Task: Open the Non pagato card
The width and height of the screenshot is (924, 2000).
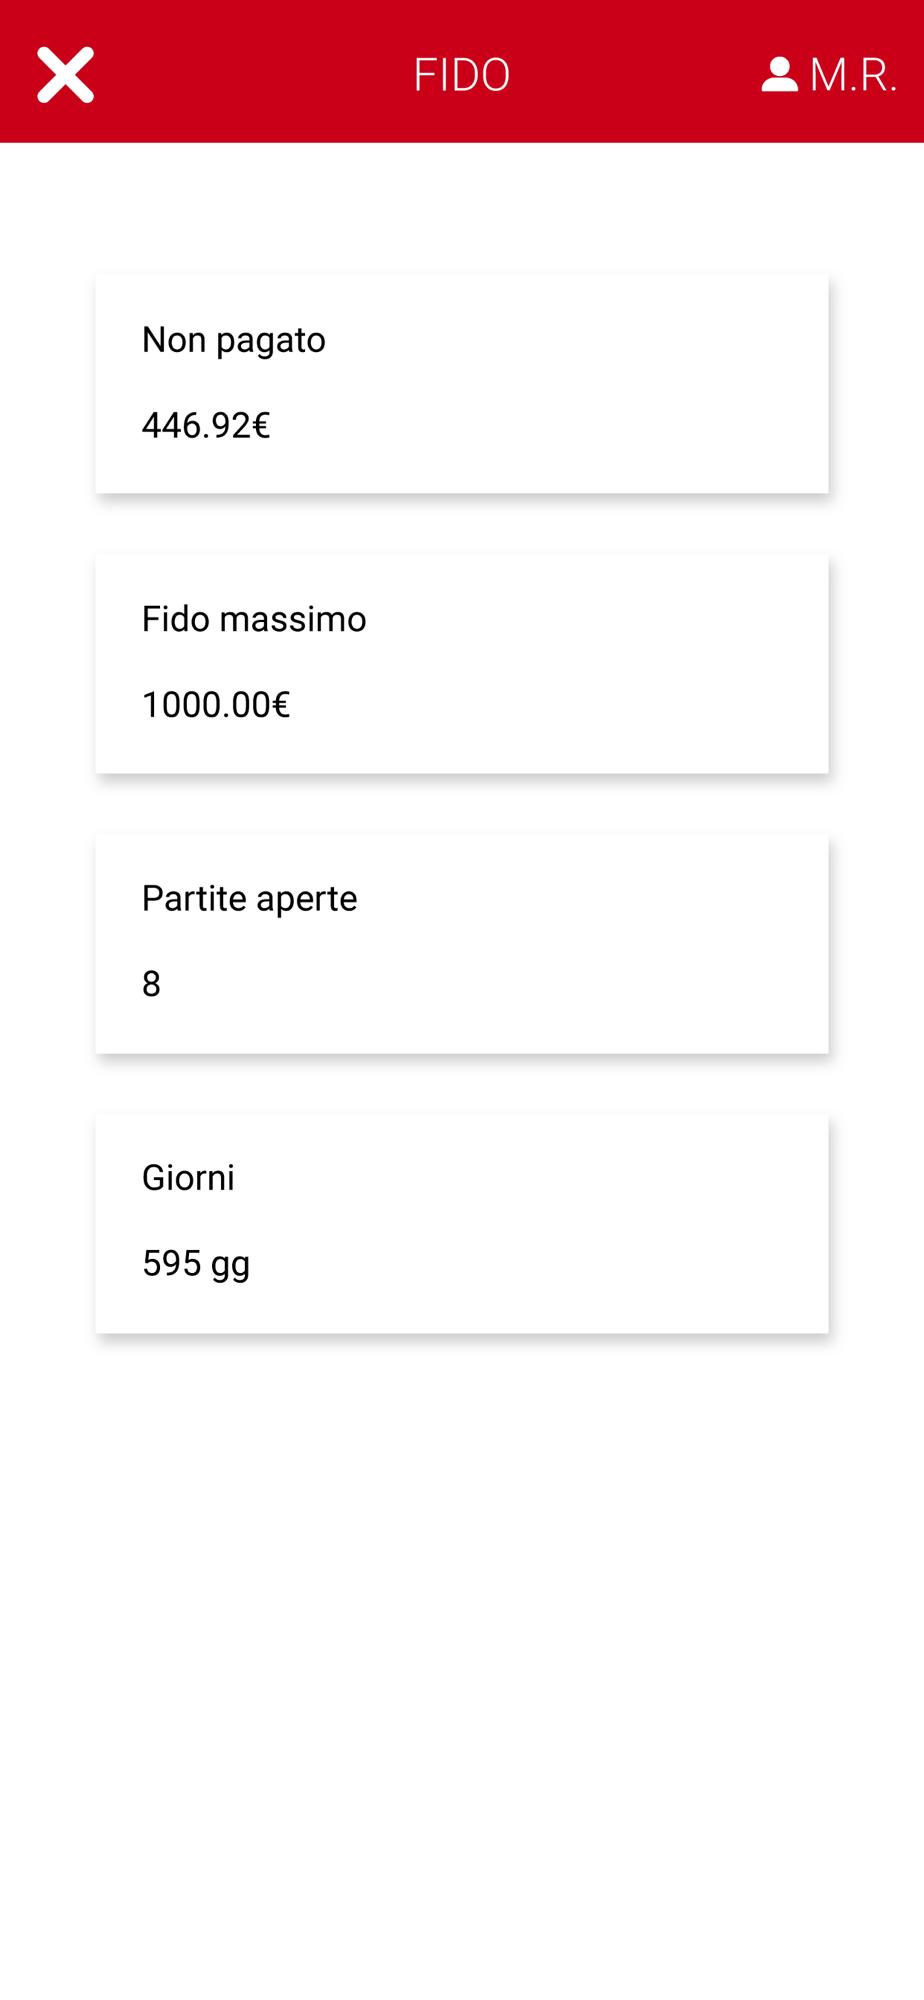Action: pyautogui.click(x=462, y=384)
